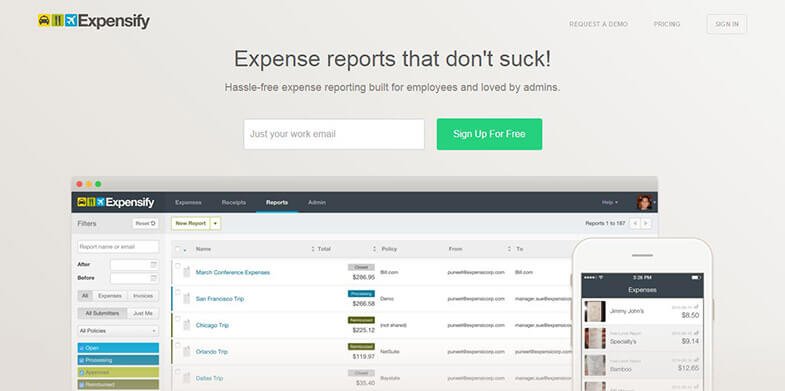Click the work email input field
The width and height of the screenshot is (785, 391).
[x=334, y=134]
